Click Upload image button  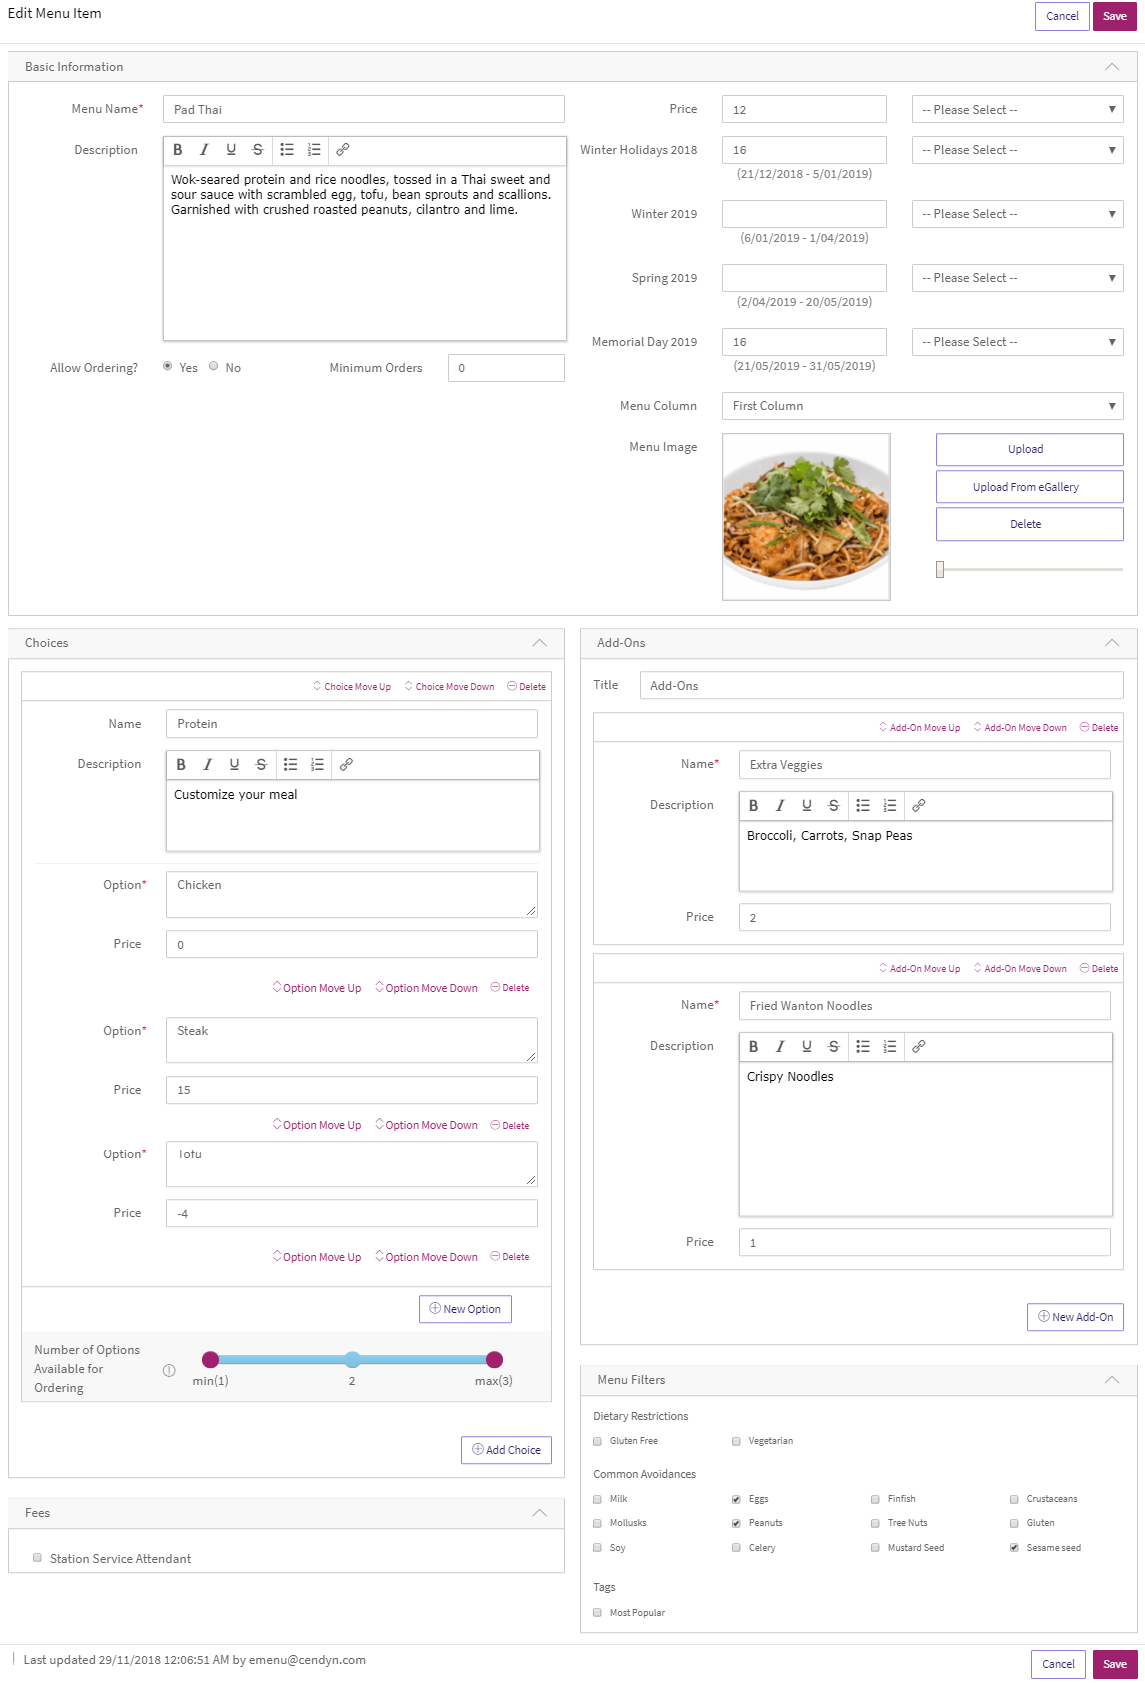pos(1029,450)
